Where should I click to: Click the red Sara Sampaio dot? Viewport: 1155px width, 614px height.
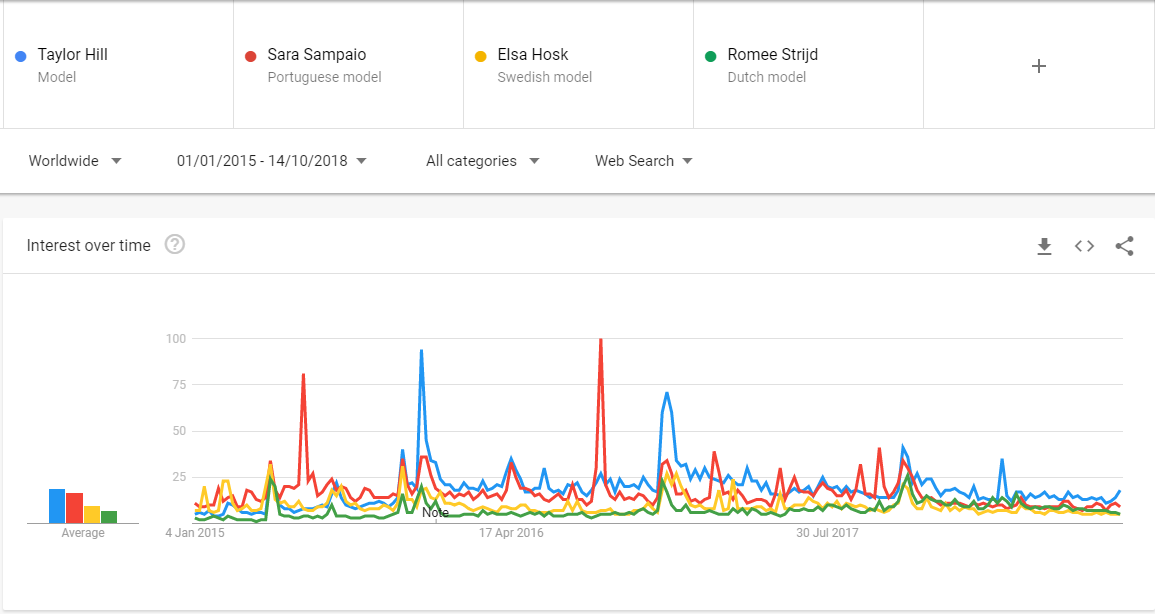tap(250, 56)
